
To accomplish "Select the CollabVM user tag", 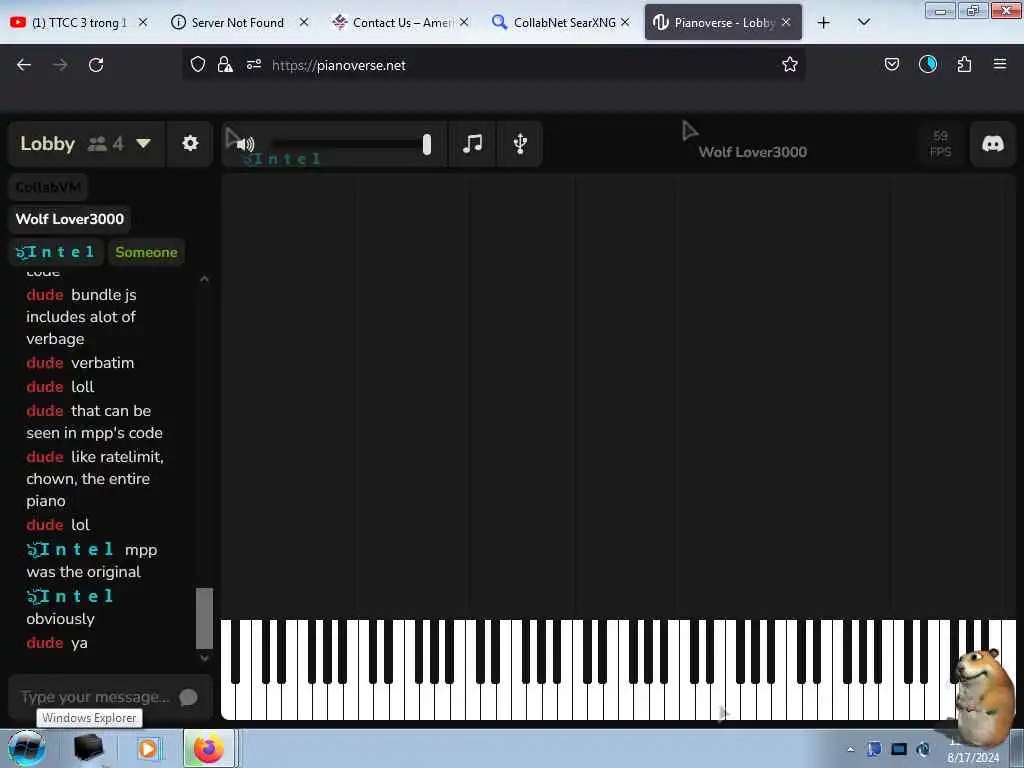I will click(x=48, y=187).
